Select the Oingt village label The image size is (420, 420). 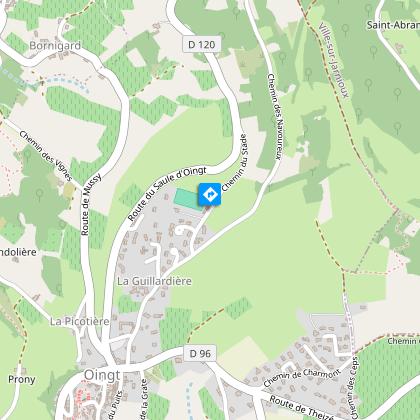102,375
